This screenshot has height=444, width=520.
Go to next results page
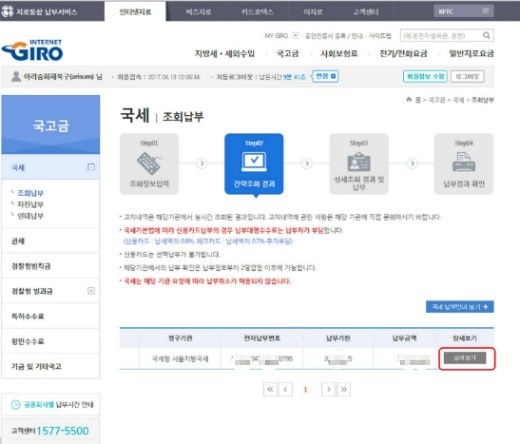tap(329, 389)
